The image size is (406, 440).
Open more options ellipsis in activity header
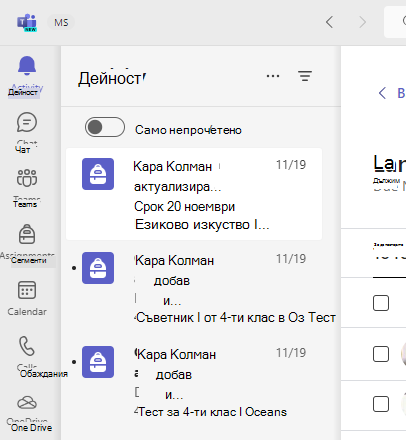point(273,76)
